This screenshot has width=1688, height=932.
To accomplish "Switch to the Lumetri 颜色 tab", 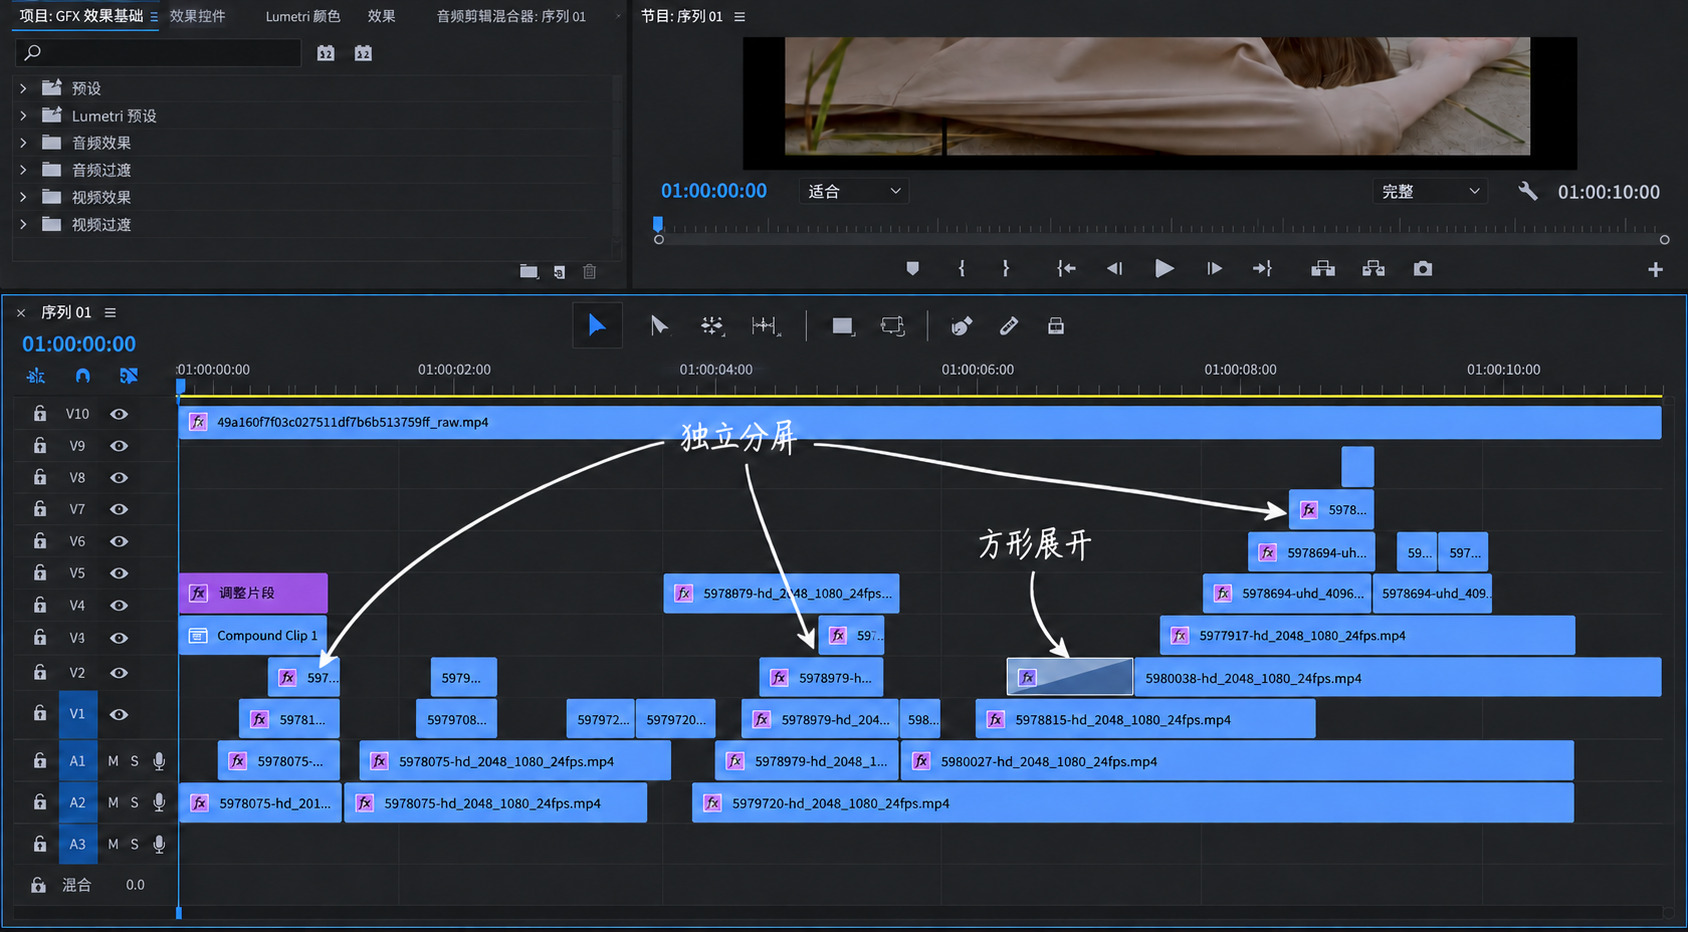I will (x=303, y=16).
